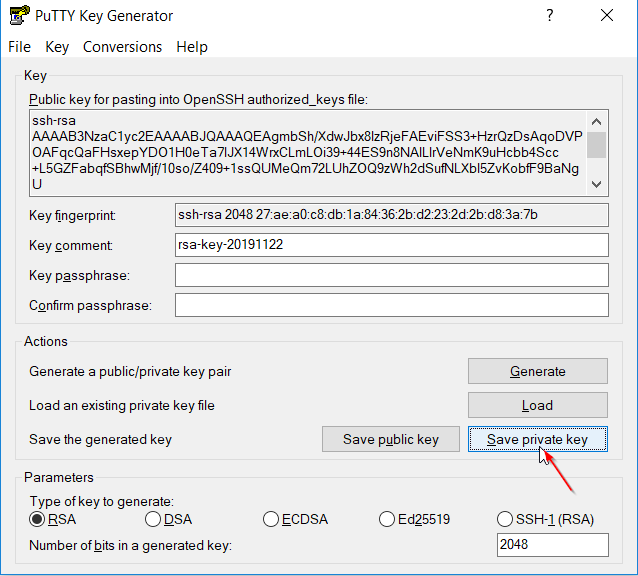This screenshot has height=576, width=638.
Task: Open the Help menu
Action: [x=191, y=47]
